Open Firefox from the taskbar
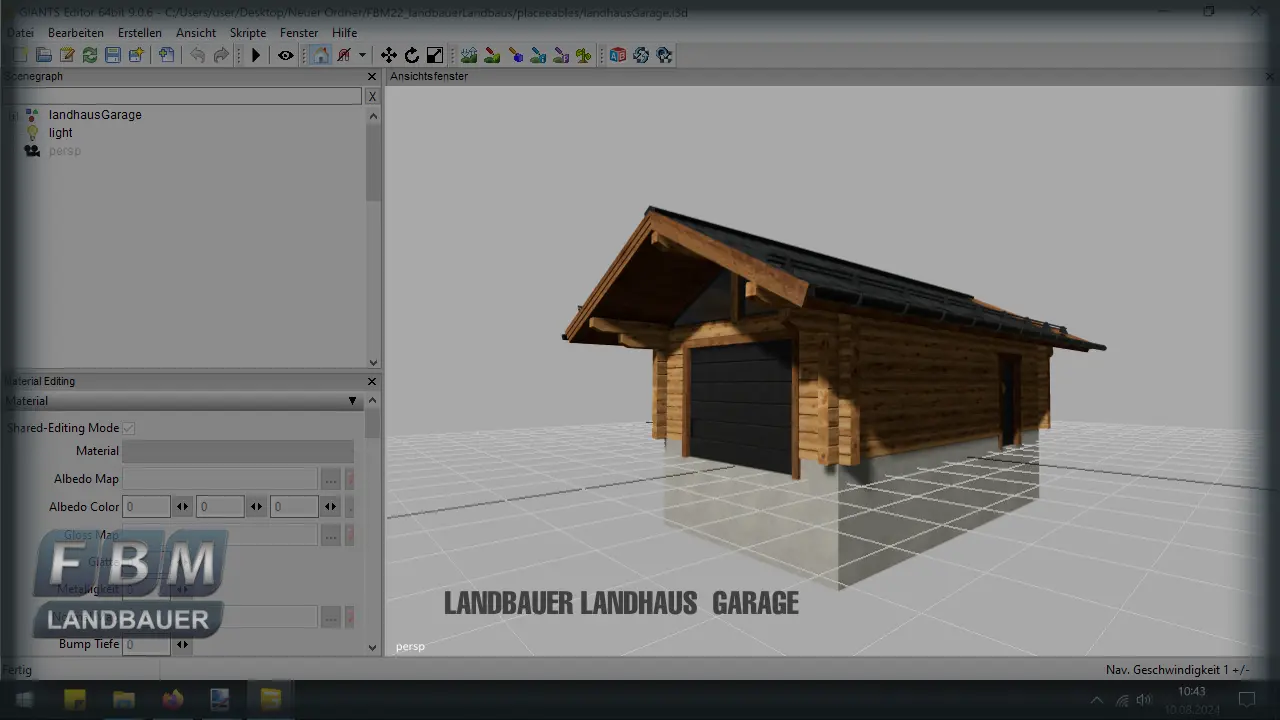Image resolution: width=1280 pixels, height=720 pixels. point(173,699)
